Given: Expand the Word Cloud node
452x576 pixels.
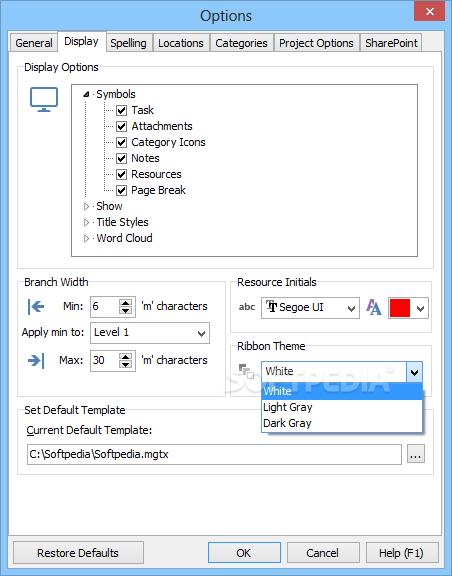Looking at the screenshot, I should pyautogui.click(x=86, y=238).
